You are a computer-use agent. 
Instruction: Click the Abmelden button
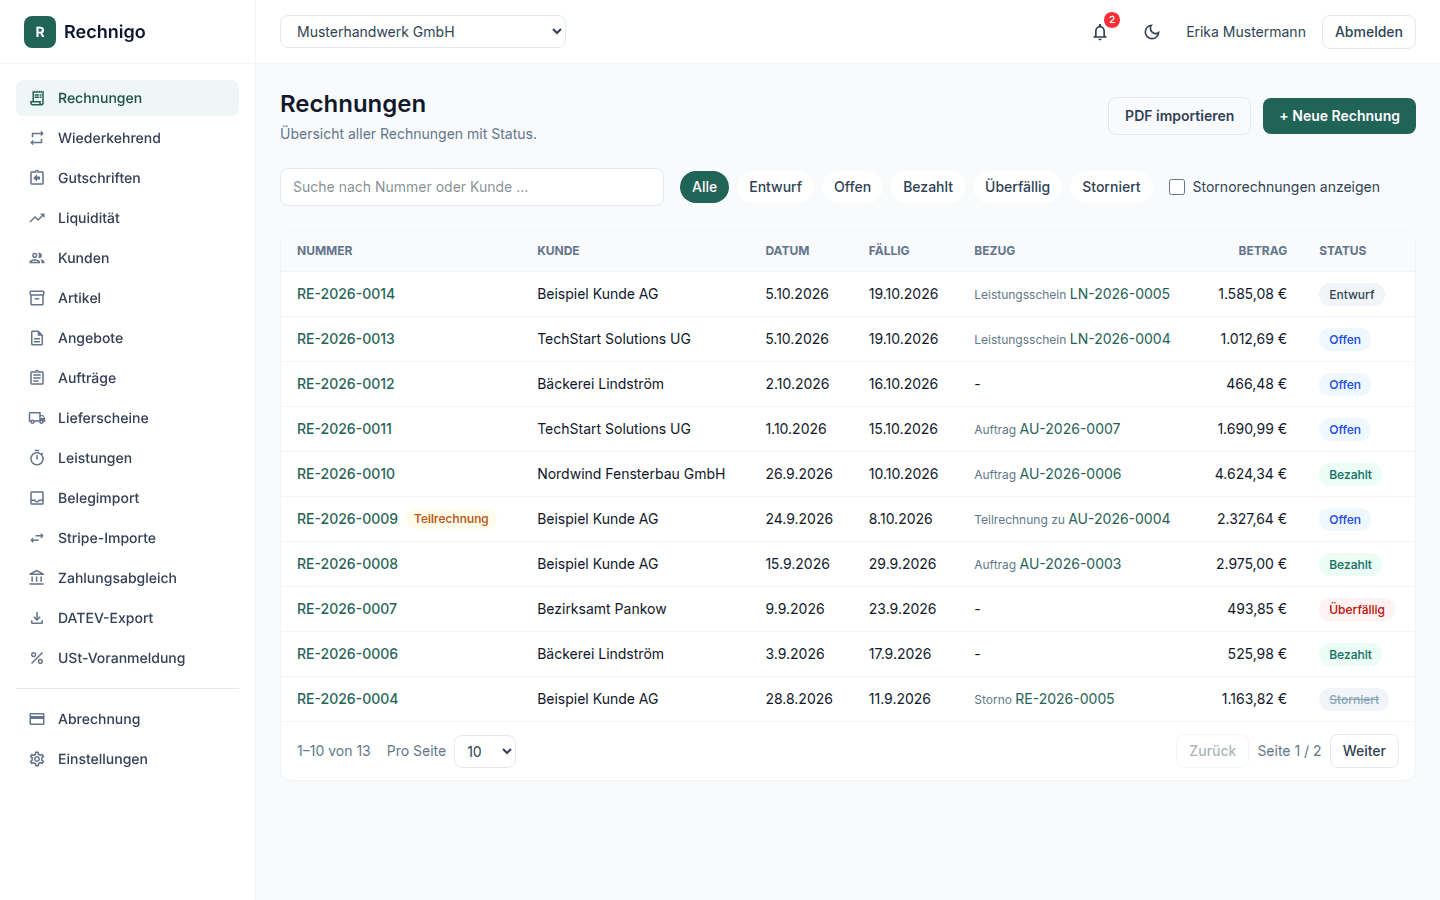pyautogui.click(x=1369, y=32)
